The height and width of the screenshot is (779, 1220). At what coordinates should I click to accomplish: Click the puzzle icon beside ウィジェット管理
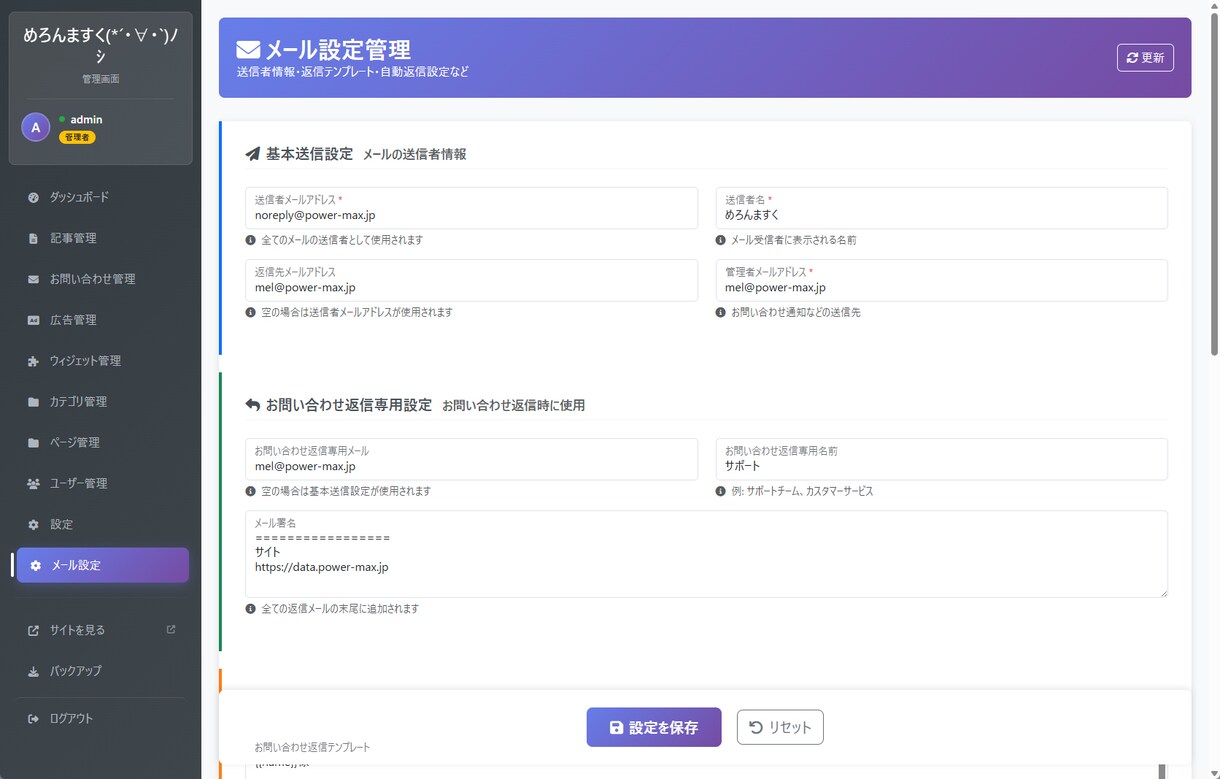pos(33,361)
